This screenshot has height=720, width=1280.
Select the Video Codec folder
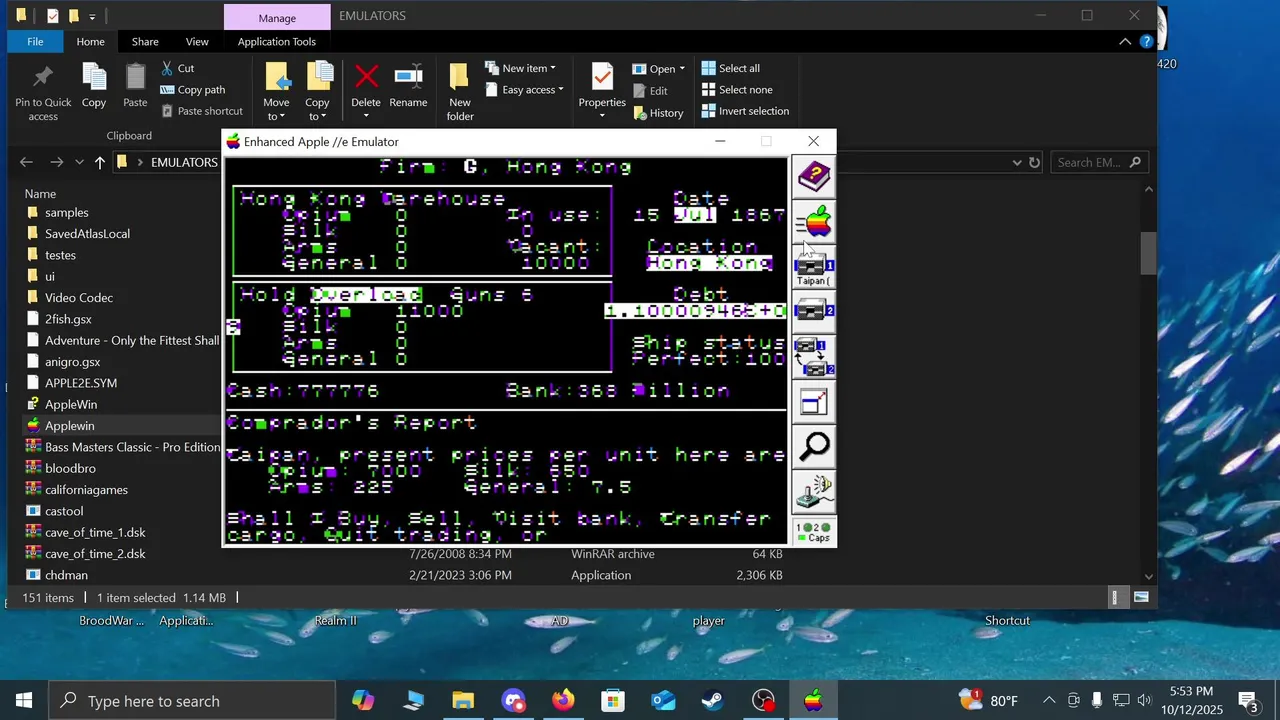point(79,298)
